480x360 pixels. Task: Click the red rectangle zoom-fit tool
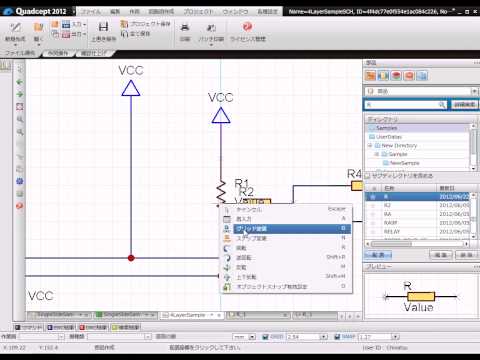point(20,107)
